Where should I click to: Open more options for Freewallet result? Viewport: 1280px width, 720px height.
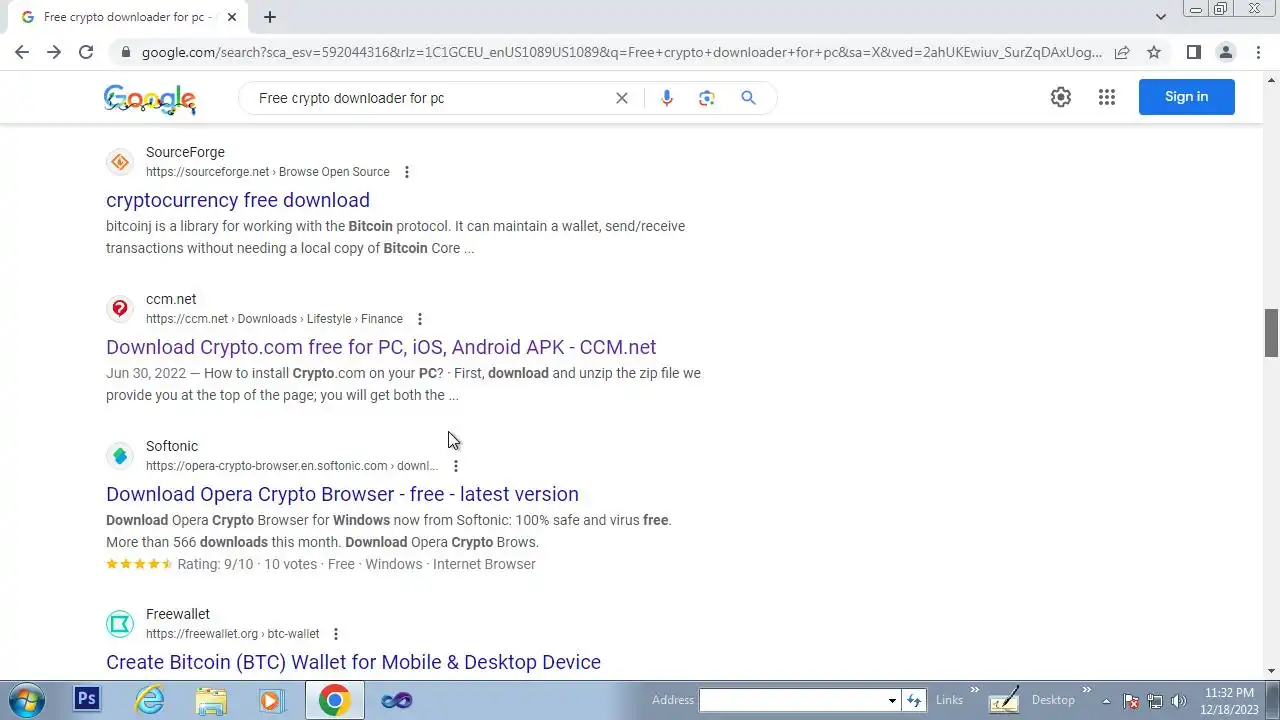(x=336, y=634)
